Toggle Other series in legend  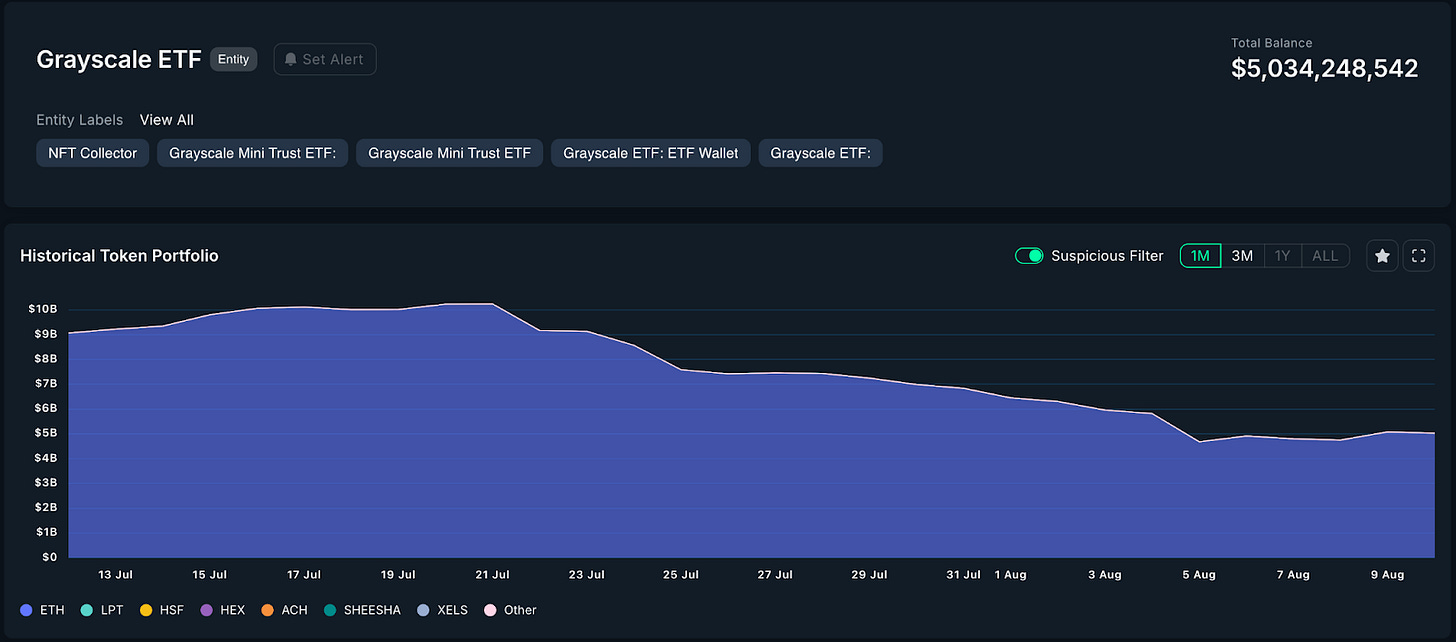point(510,610)
